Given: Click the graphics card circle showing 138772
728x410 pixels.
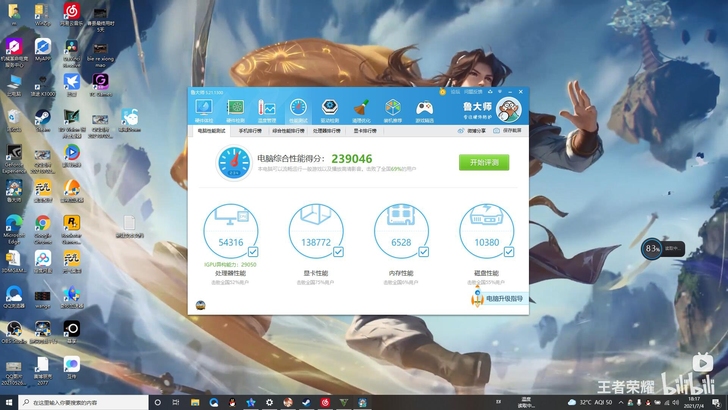Looking at the screenshot, I should click(x=316, y=231).
